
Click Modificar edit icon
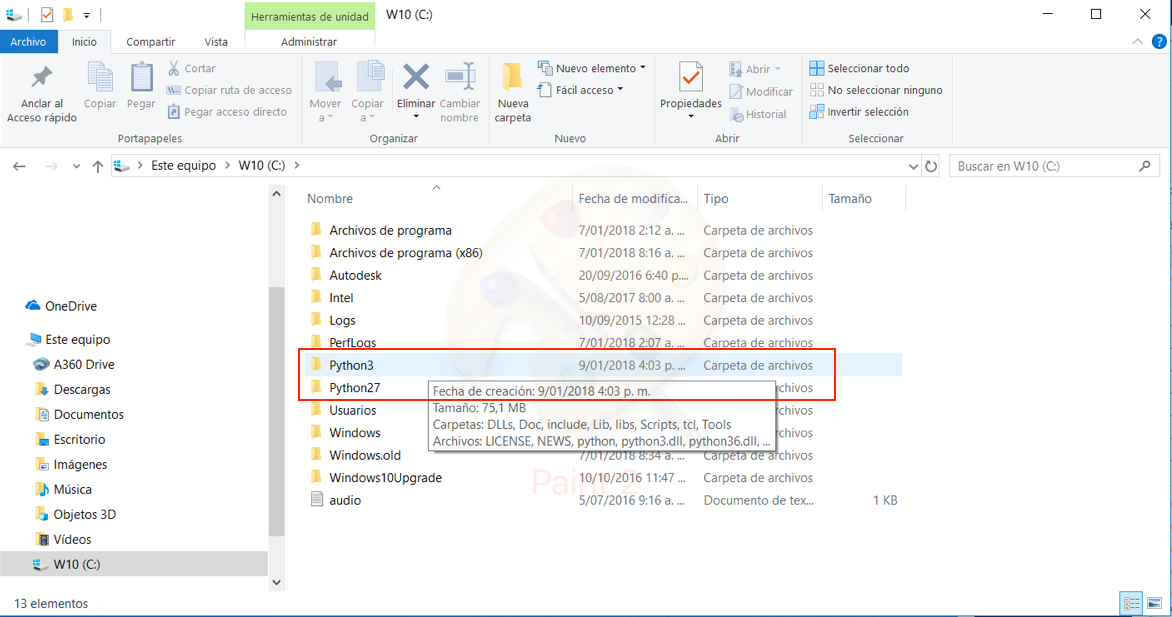tap(736, 91)
